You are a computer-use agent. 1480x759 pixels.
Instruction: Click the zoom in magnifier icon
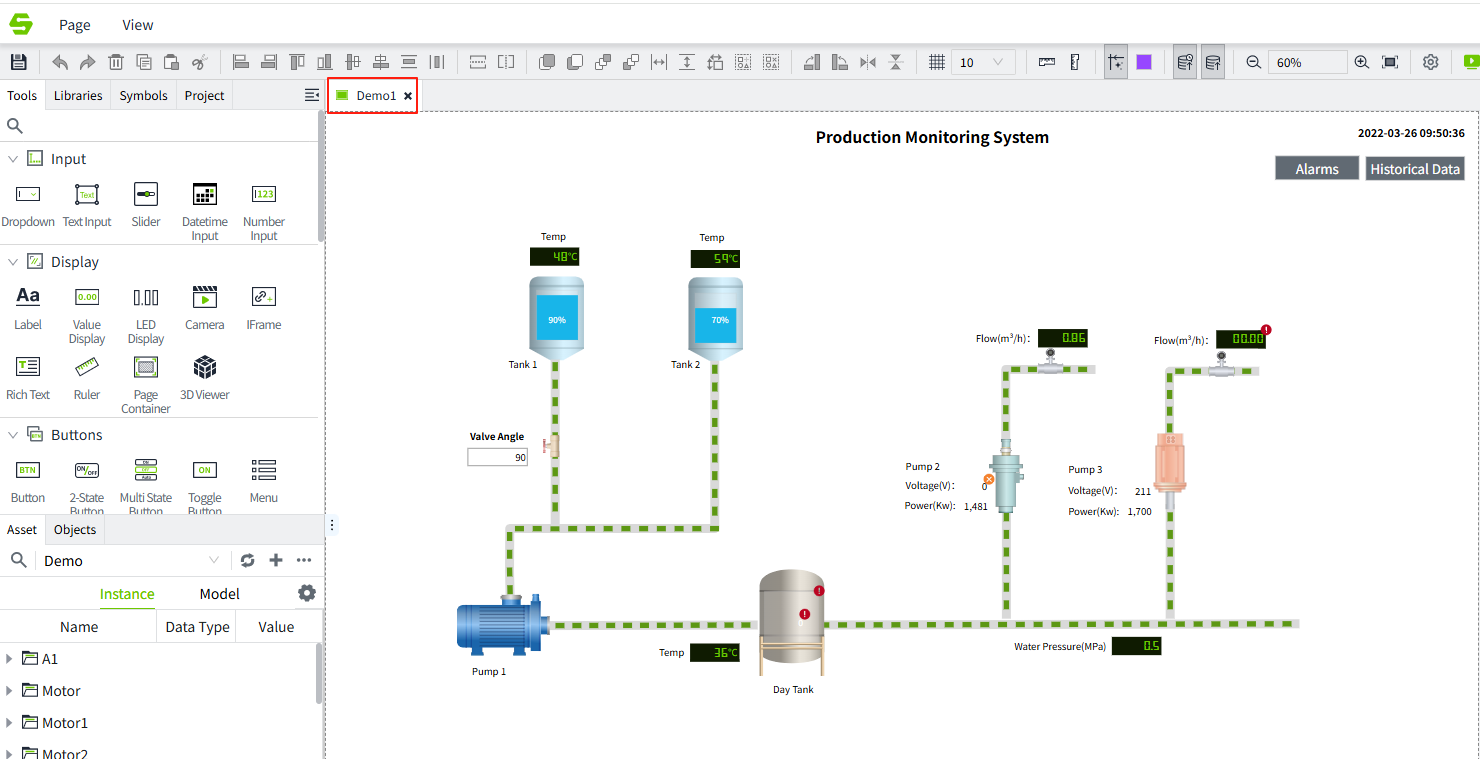point(1361,62)
